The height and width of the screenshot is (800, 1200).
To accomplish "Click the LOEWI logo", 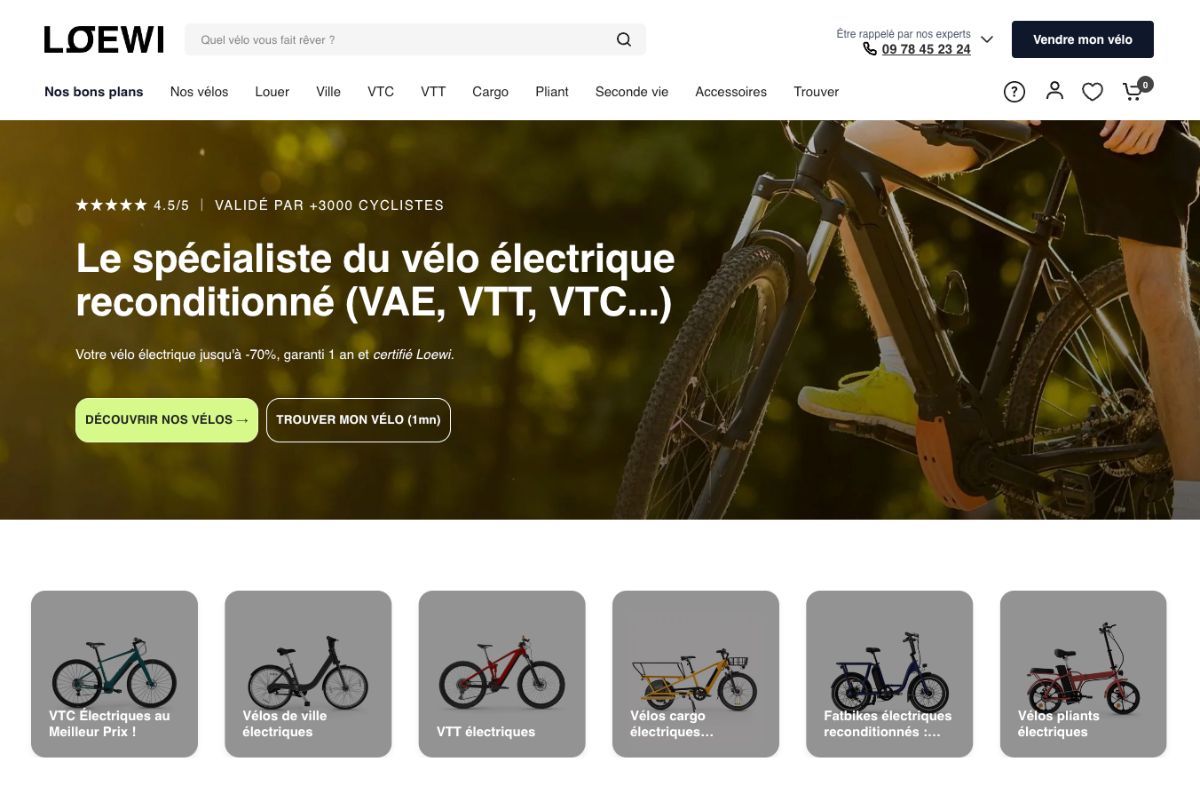I will coord(104,40).
